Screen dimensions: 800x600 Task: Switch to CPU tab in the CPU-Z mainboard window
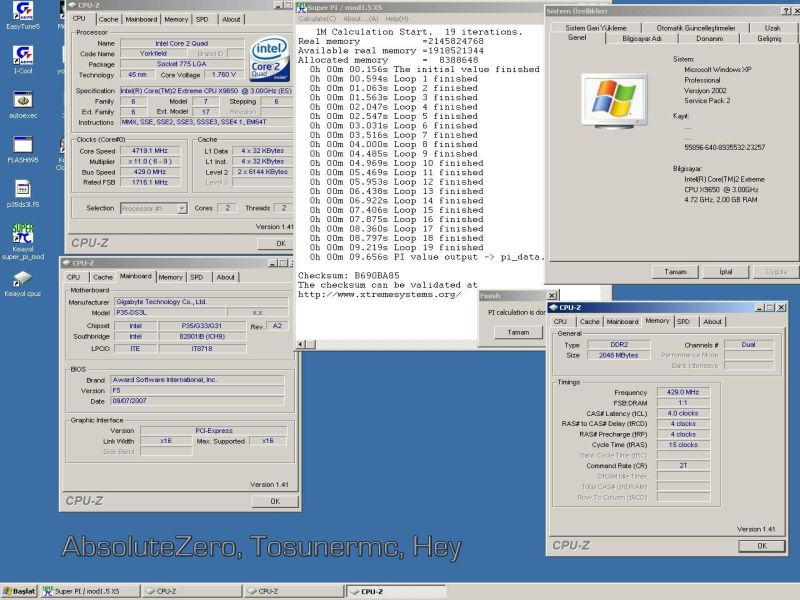[73, 277]
